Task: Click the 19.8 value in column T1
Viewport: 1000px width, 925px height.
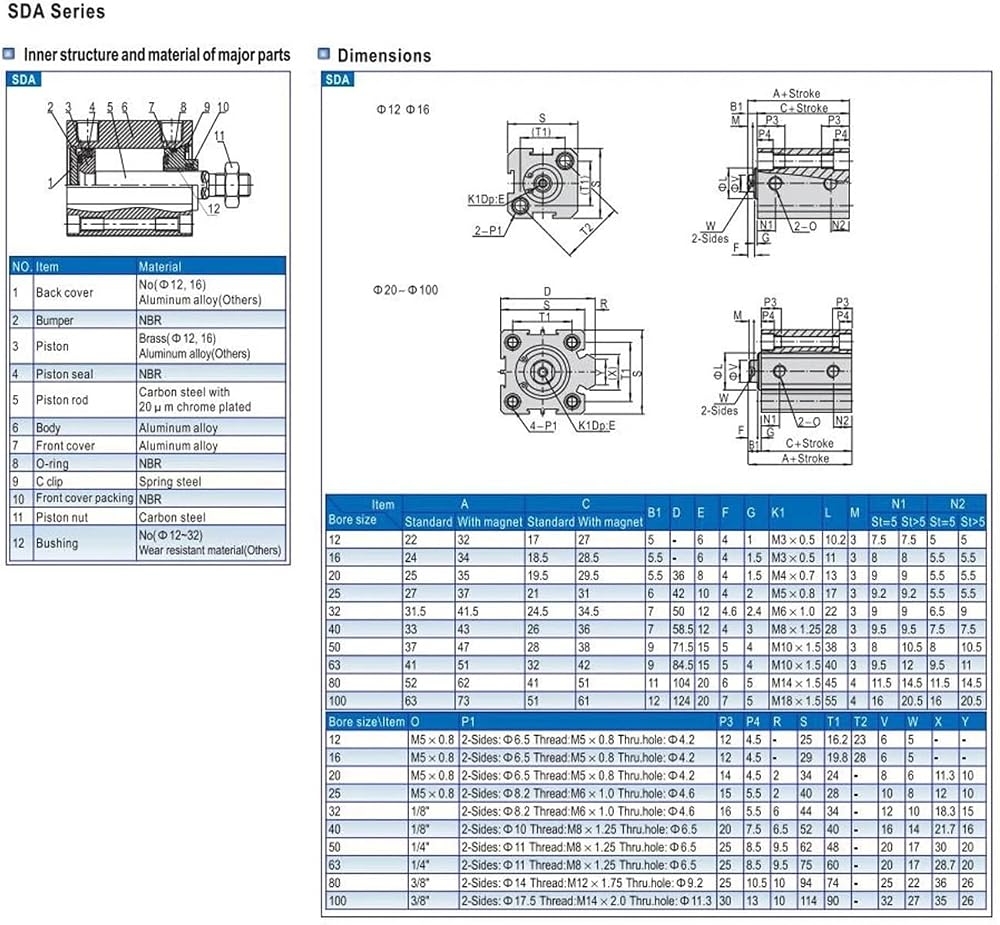Action: [x=837, y=758]
